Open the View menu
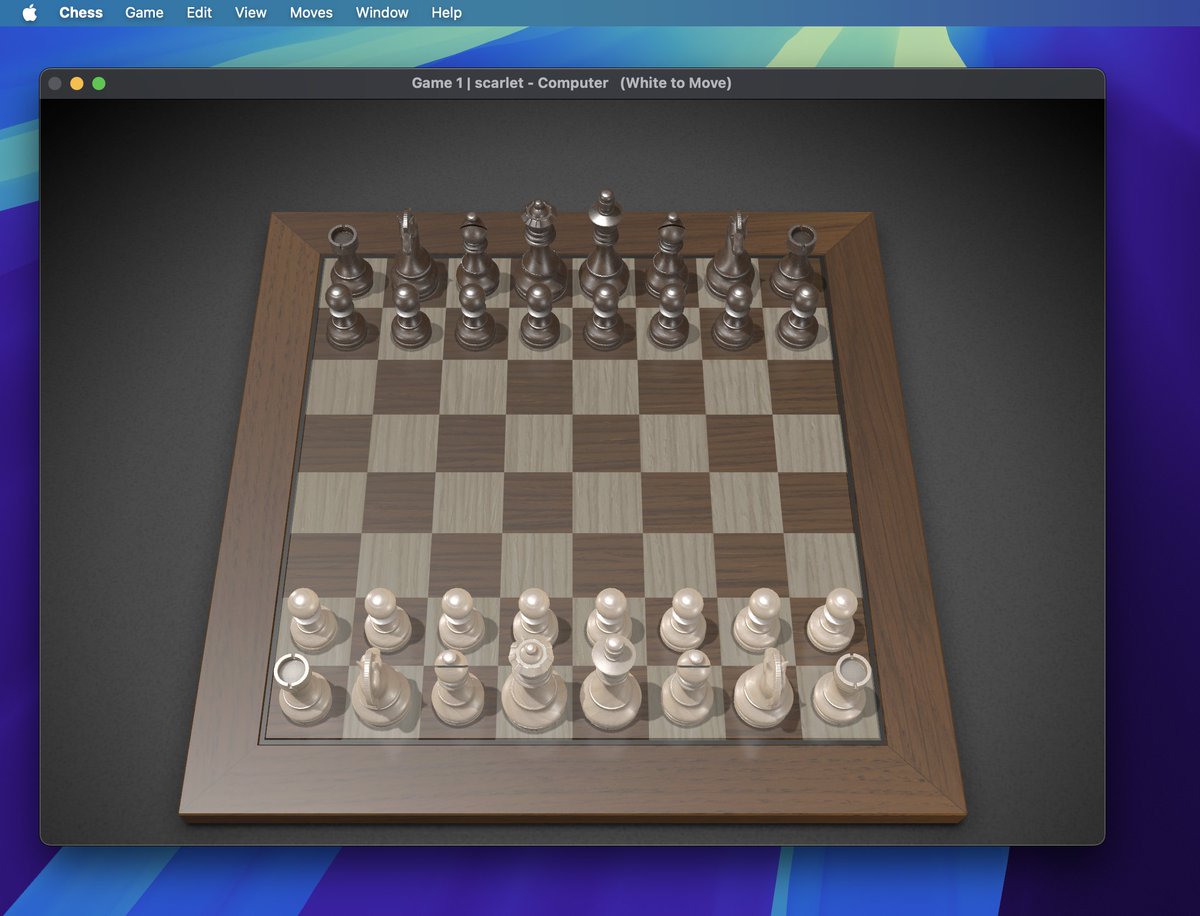 [251, 13]
